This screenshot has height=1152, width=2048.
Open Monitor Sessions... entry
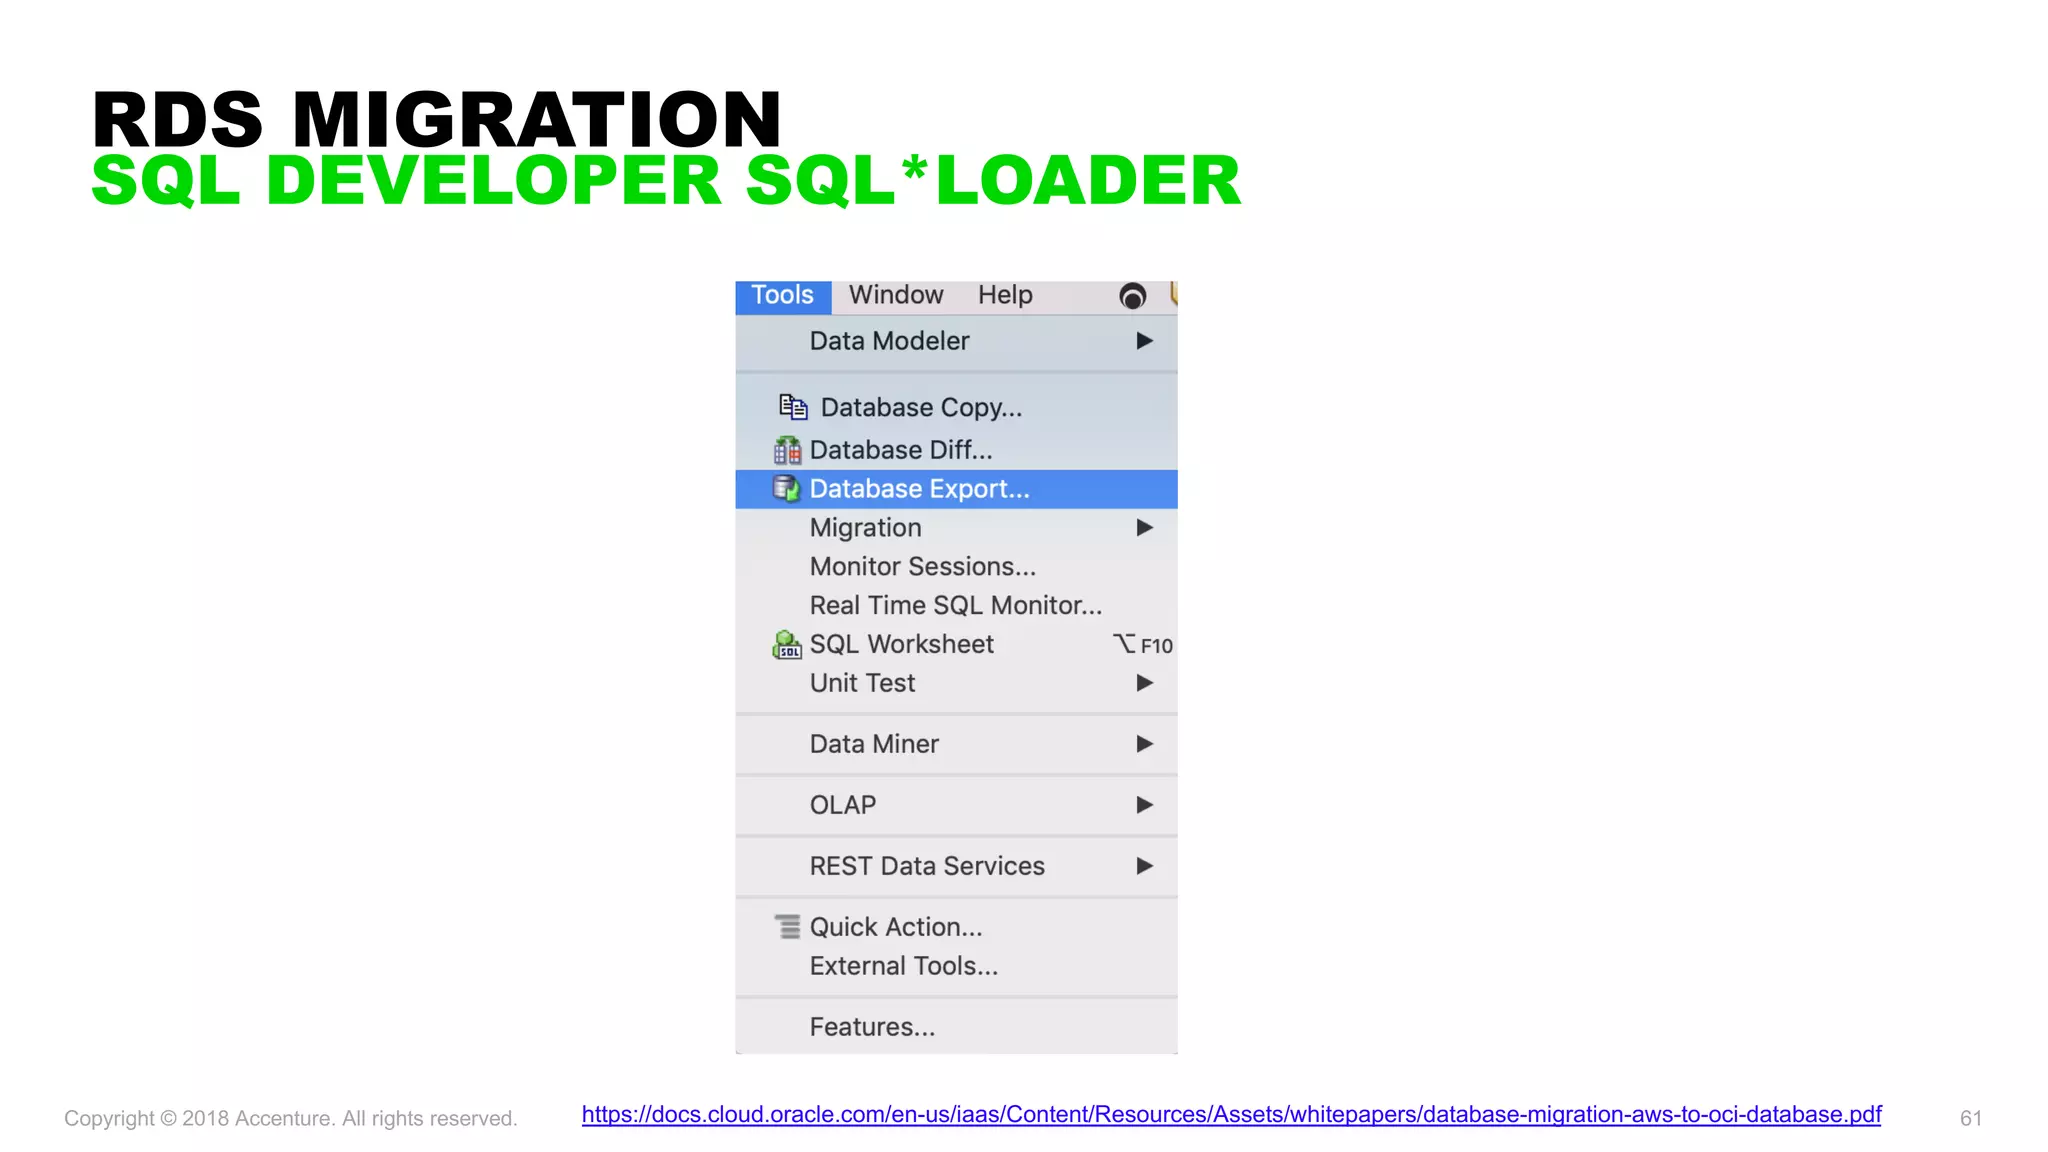point(956,567)
